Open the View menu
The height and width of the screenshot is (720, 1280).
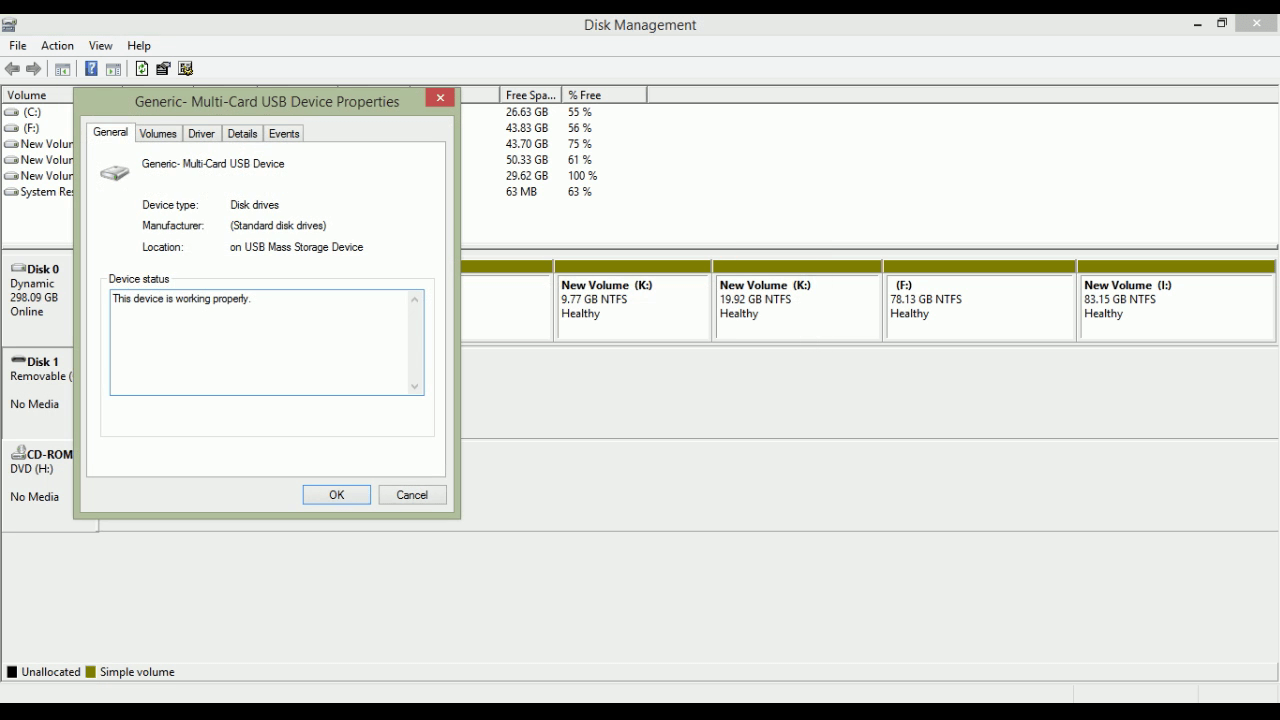click(100, 46)
